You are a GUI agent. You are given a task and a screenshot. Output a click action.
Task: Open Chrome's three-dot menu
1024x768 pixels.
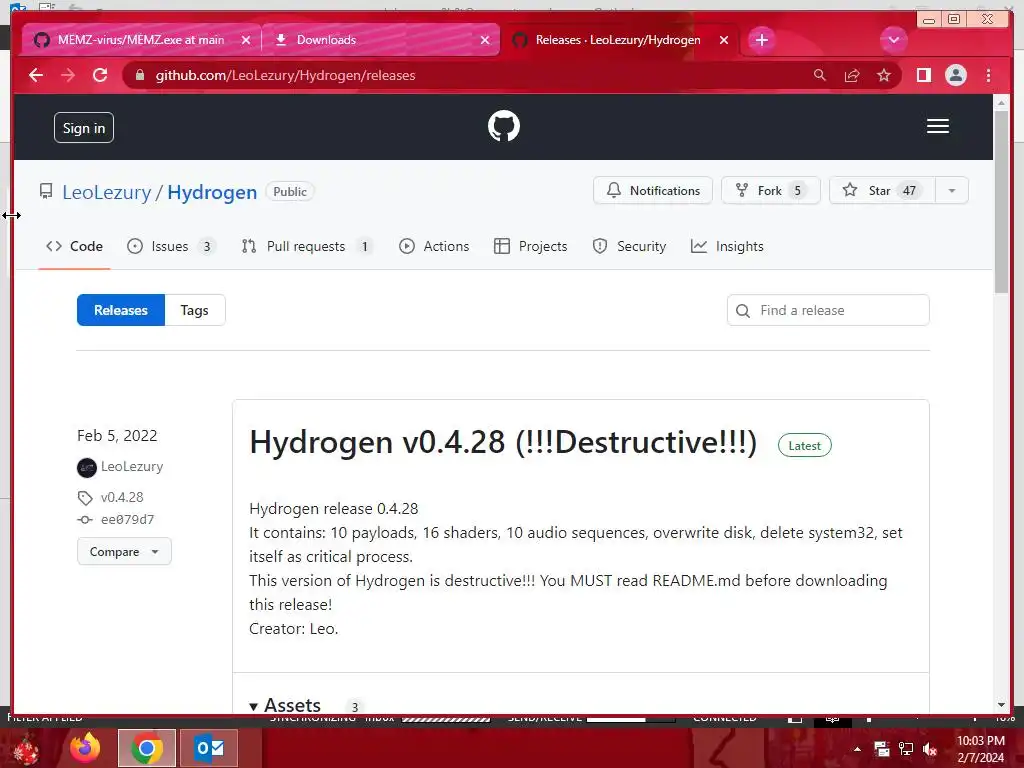click(988, 76)
